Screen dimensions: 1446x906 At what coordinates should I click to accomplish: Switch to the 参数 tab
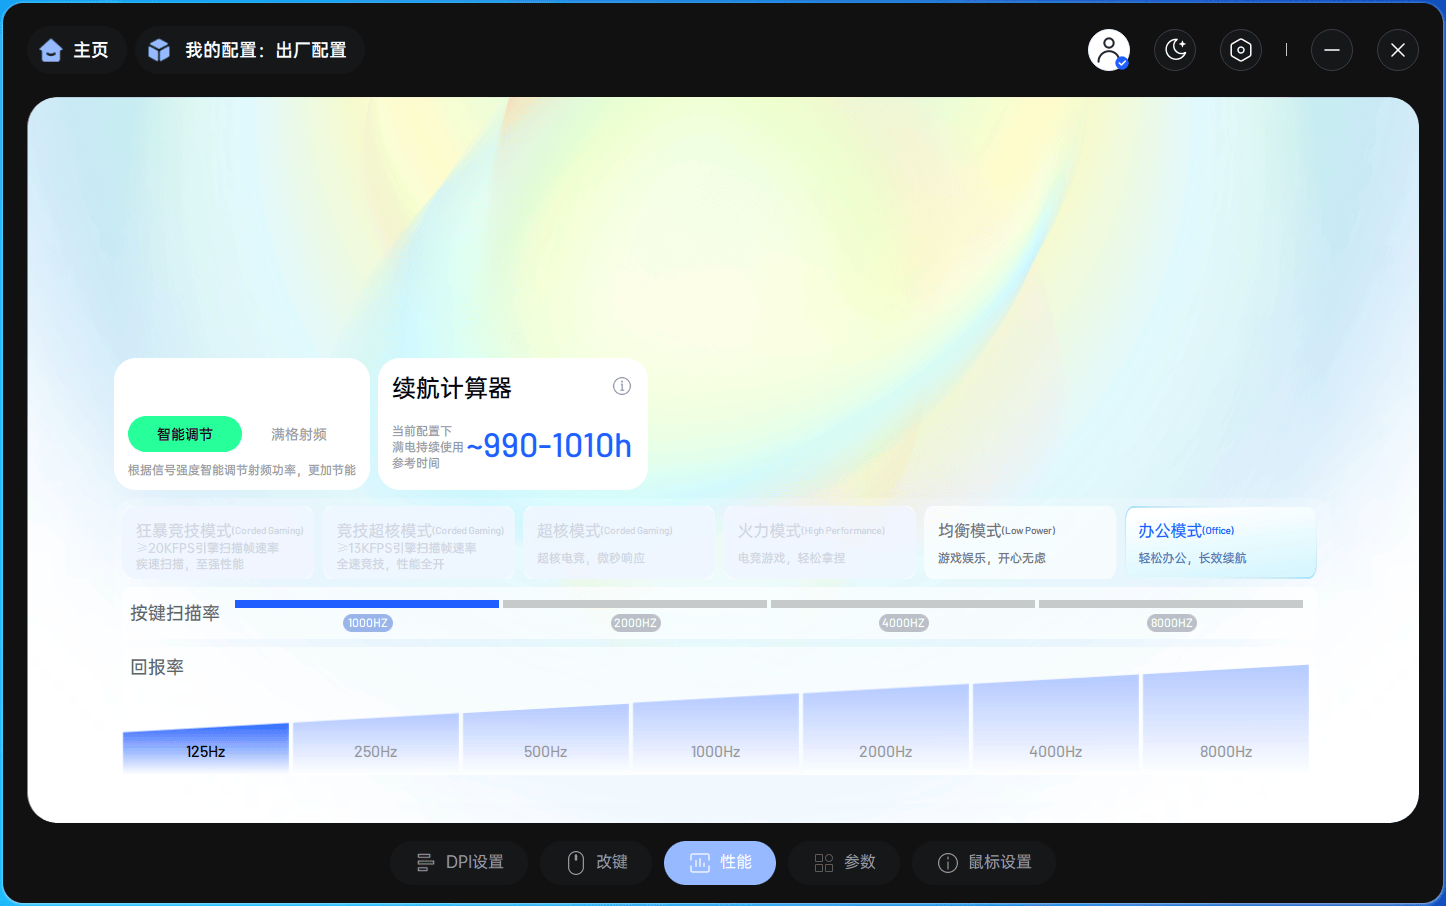pyautogui.click(x=843, y=862)
